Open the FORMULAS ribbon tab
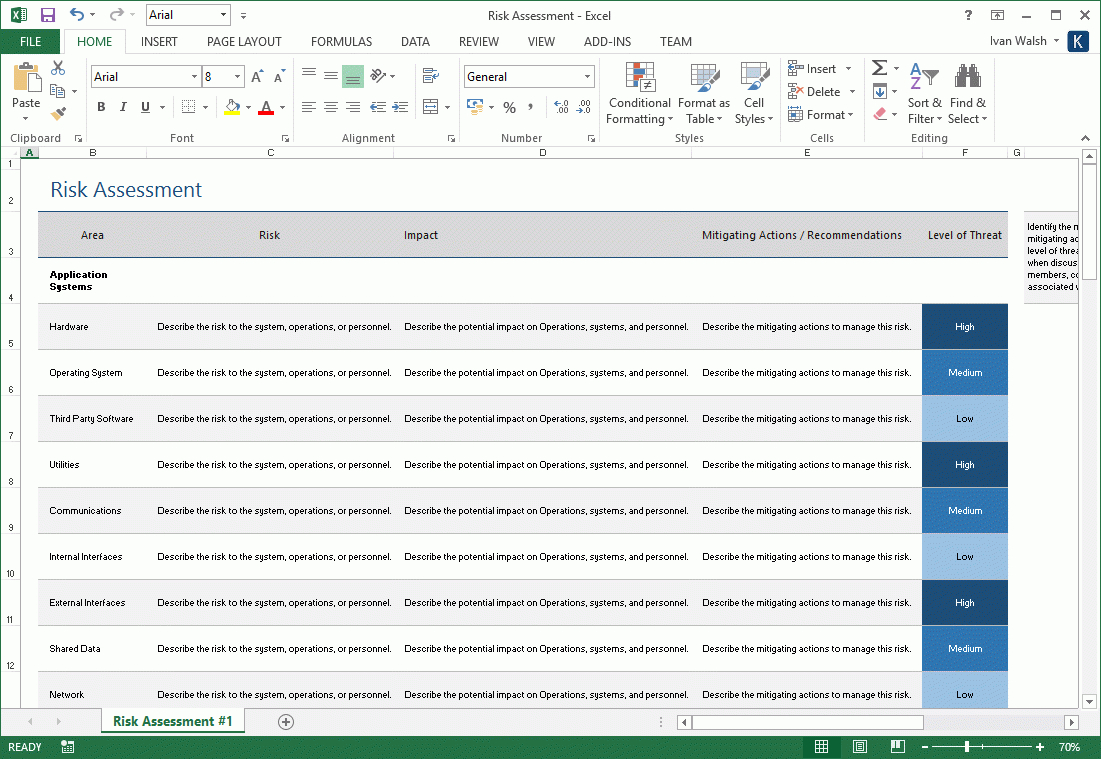This screenshot has height=759, width=1101. [x=341, y=42]
